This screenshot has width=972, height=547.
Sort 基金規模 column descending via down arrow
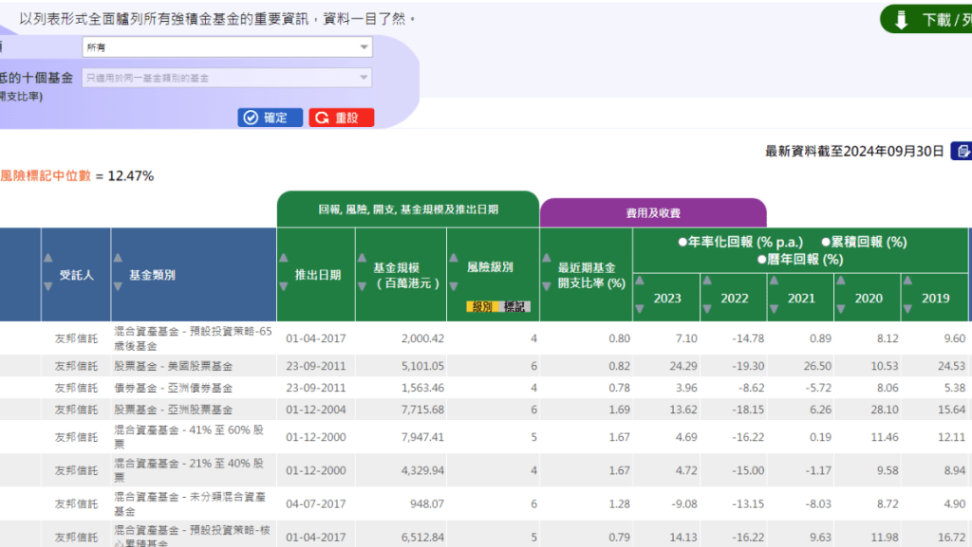pyautogui.click(x=363, y=287)
